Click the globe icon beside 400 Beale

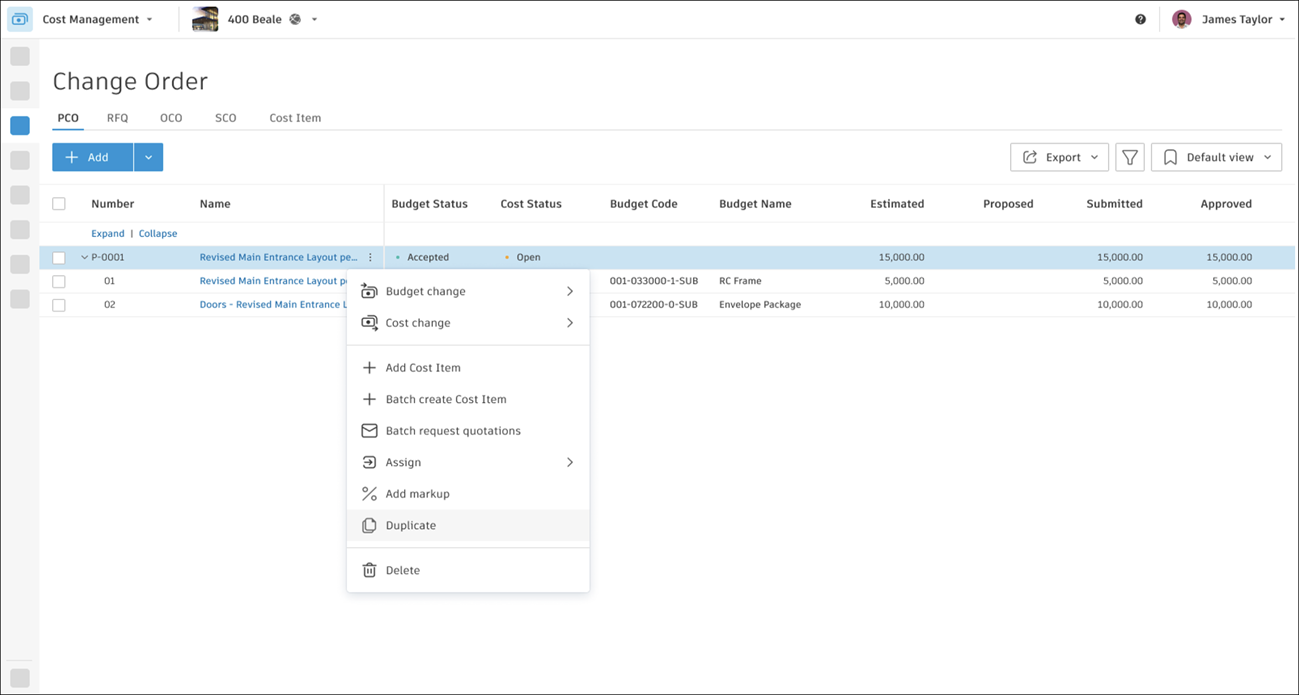tap(294, 18)
